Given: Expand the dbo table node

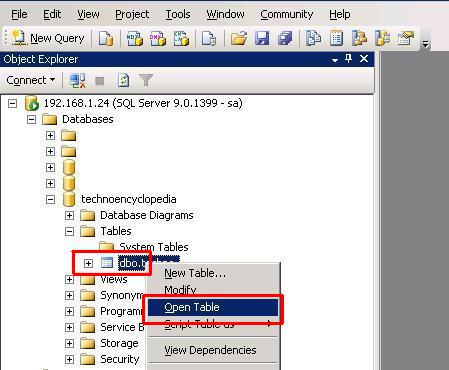Looking at the screenshot, I should point(88,263).
